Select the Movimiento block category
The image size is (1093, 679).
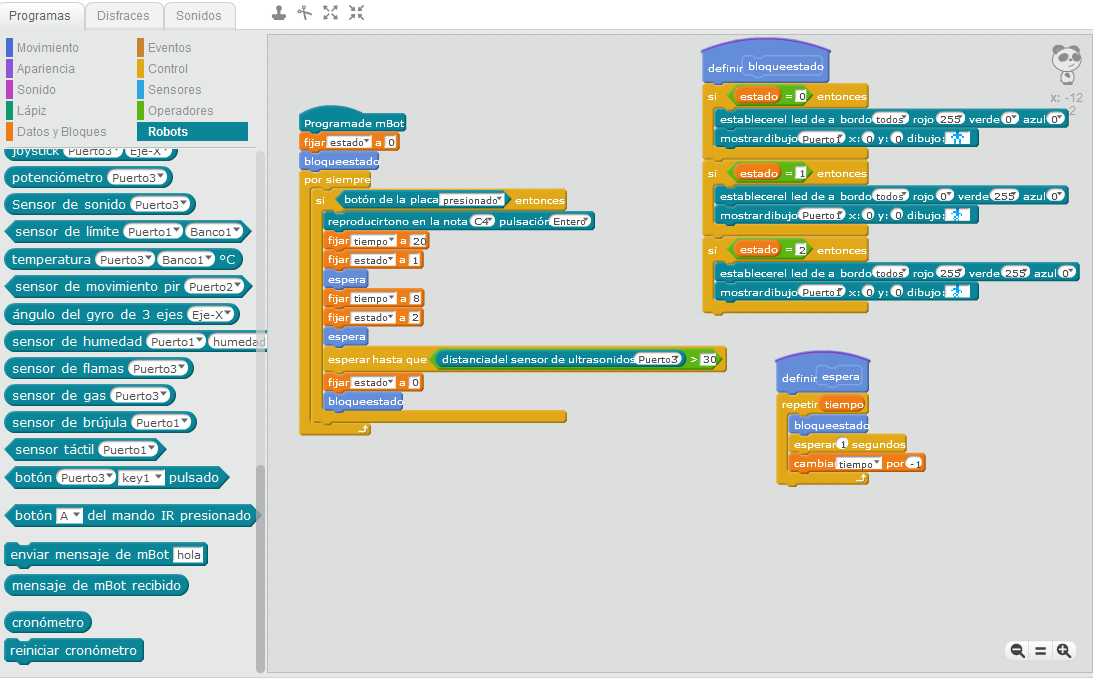coord(47,47)
